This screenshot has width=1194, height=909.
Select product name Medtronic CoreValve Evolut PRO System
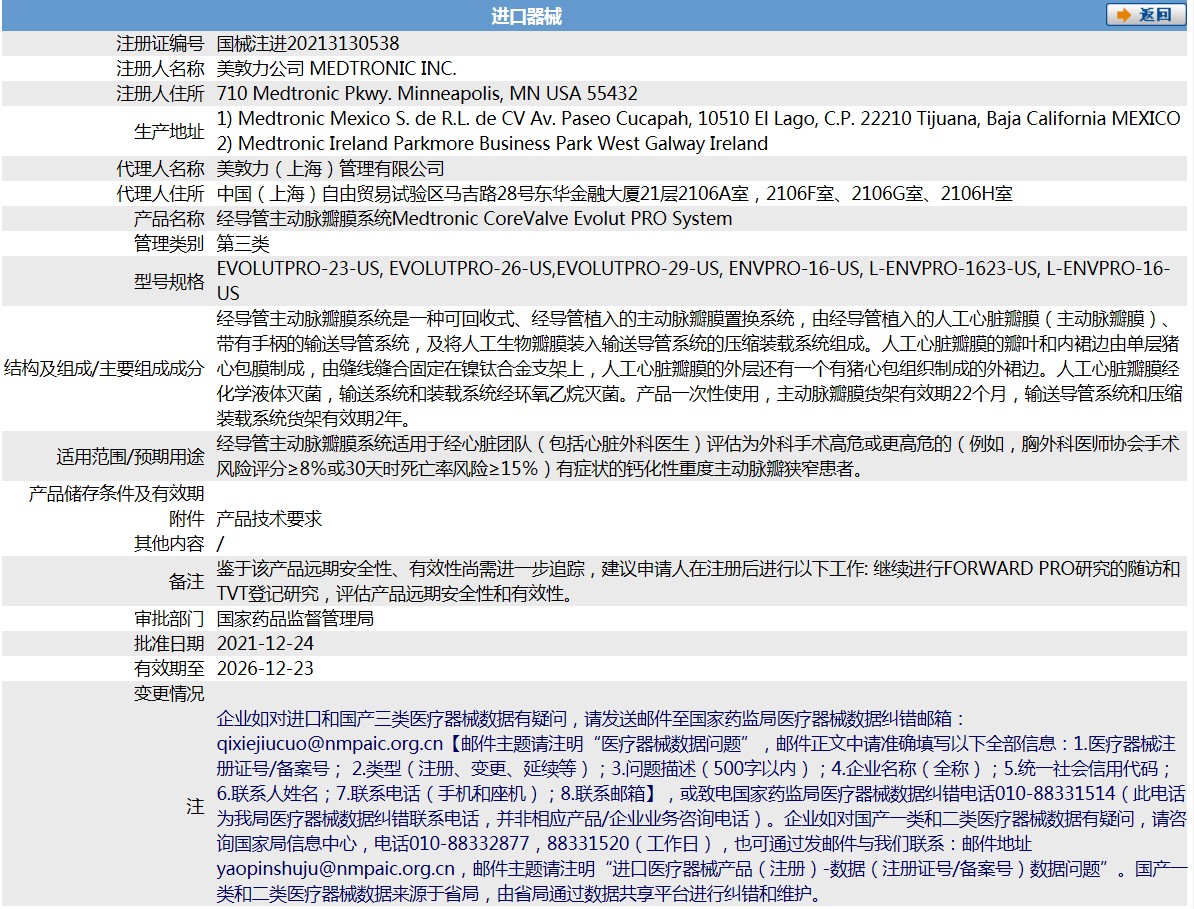(562, 218)
